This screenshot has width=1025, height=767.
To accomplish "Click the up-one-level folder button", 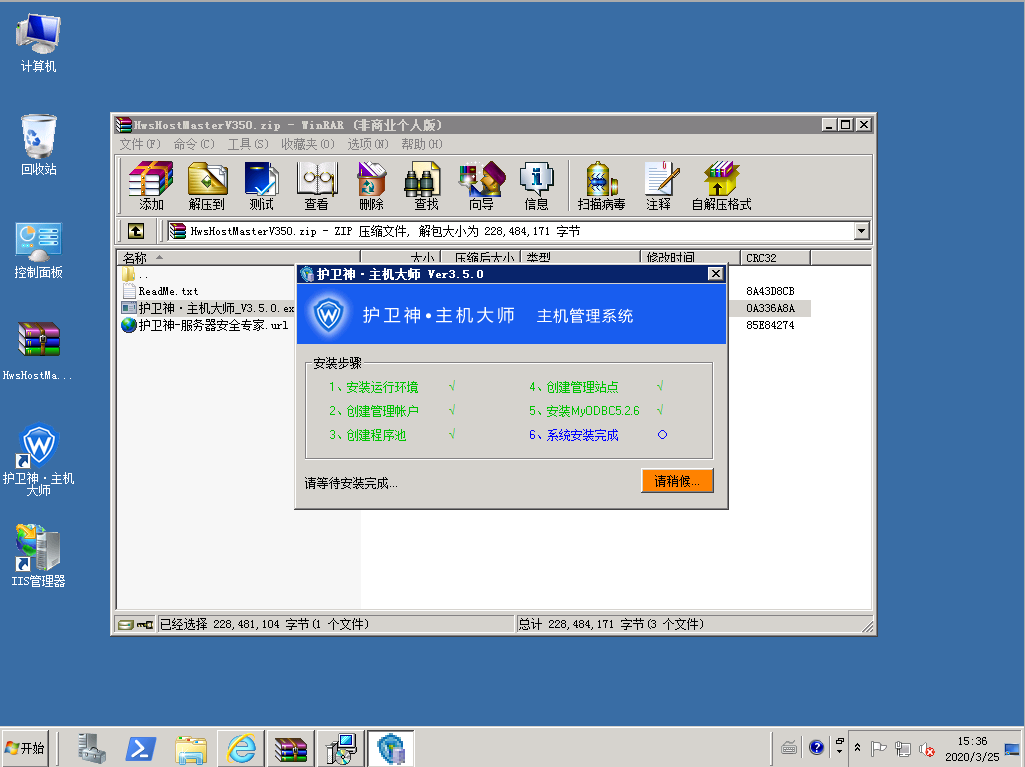I will (136, 231).
